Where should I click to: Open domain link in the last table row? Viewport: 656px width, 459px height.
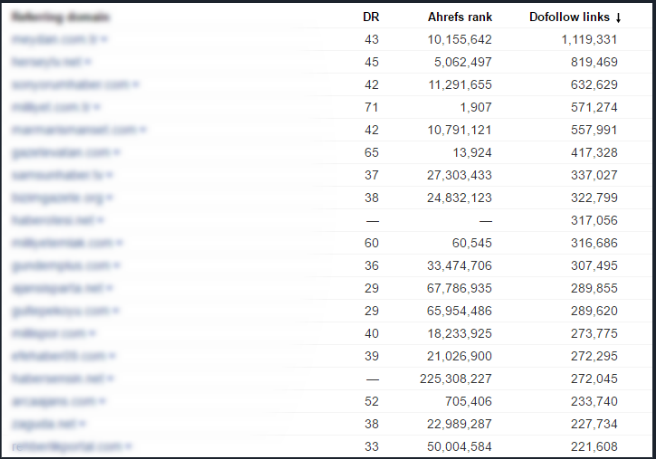[x=66, y=446]
